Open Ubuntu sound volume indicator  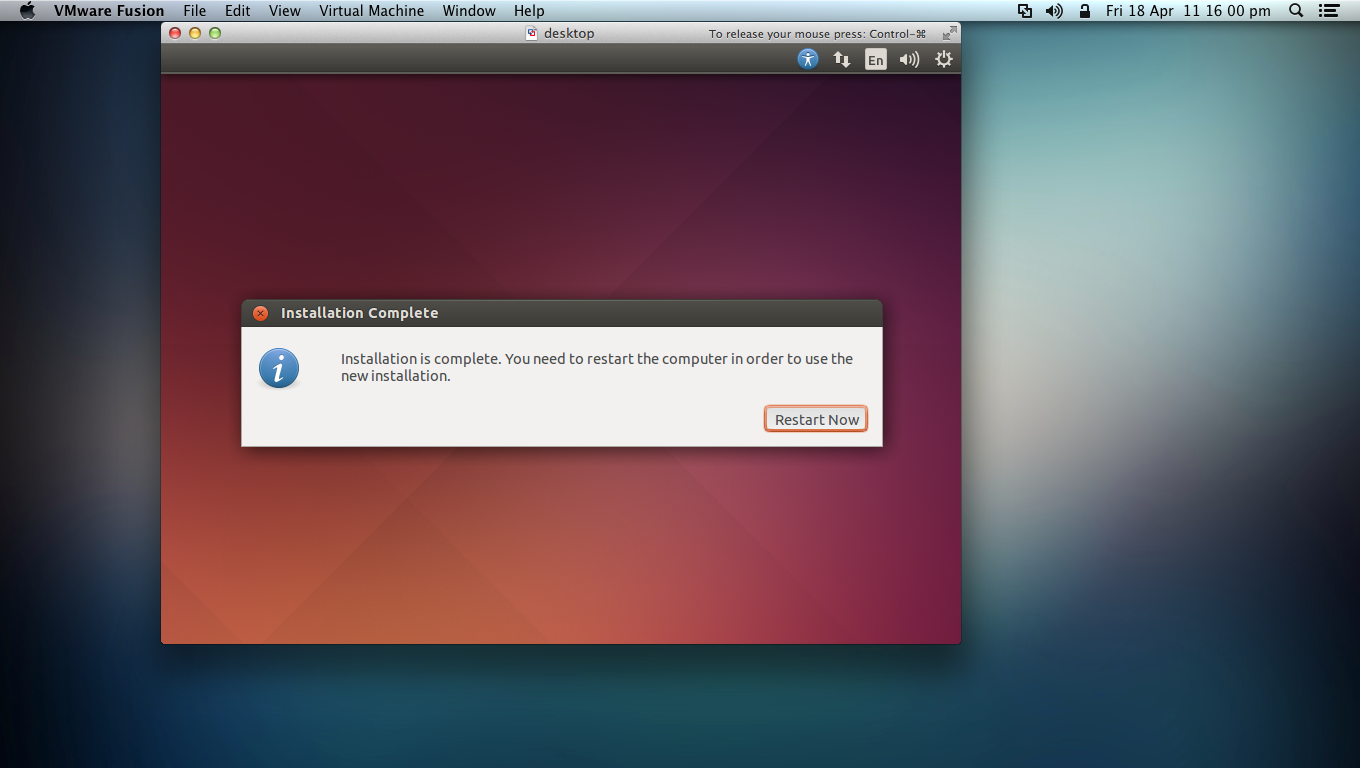tap(909, 59)
